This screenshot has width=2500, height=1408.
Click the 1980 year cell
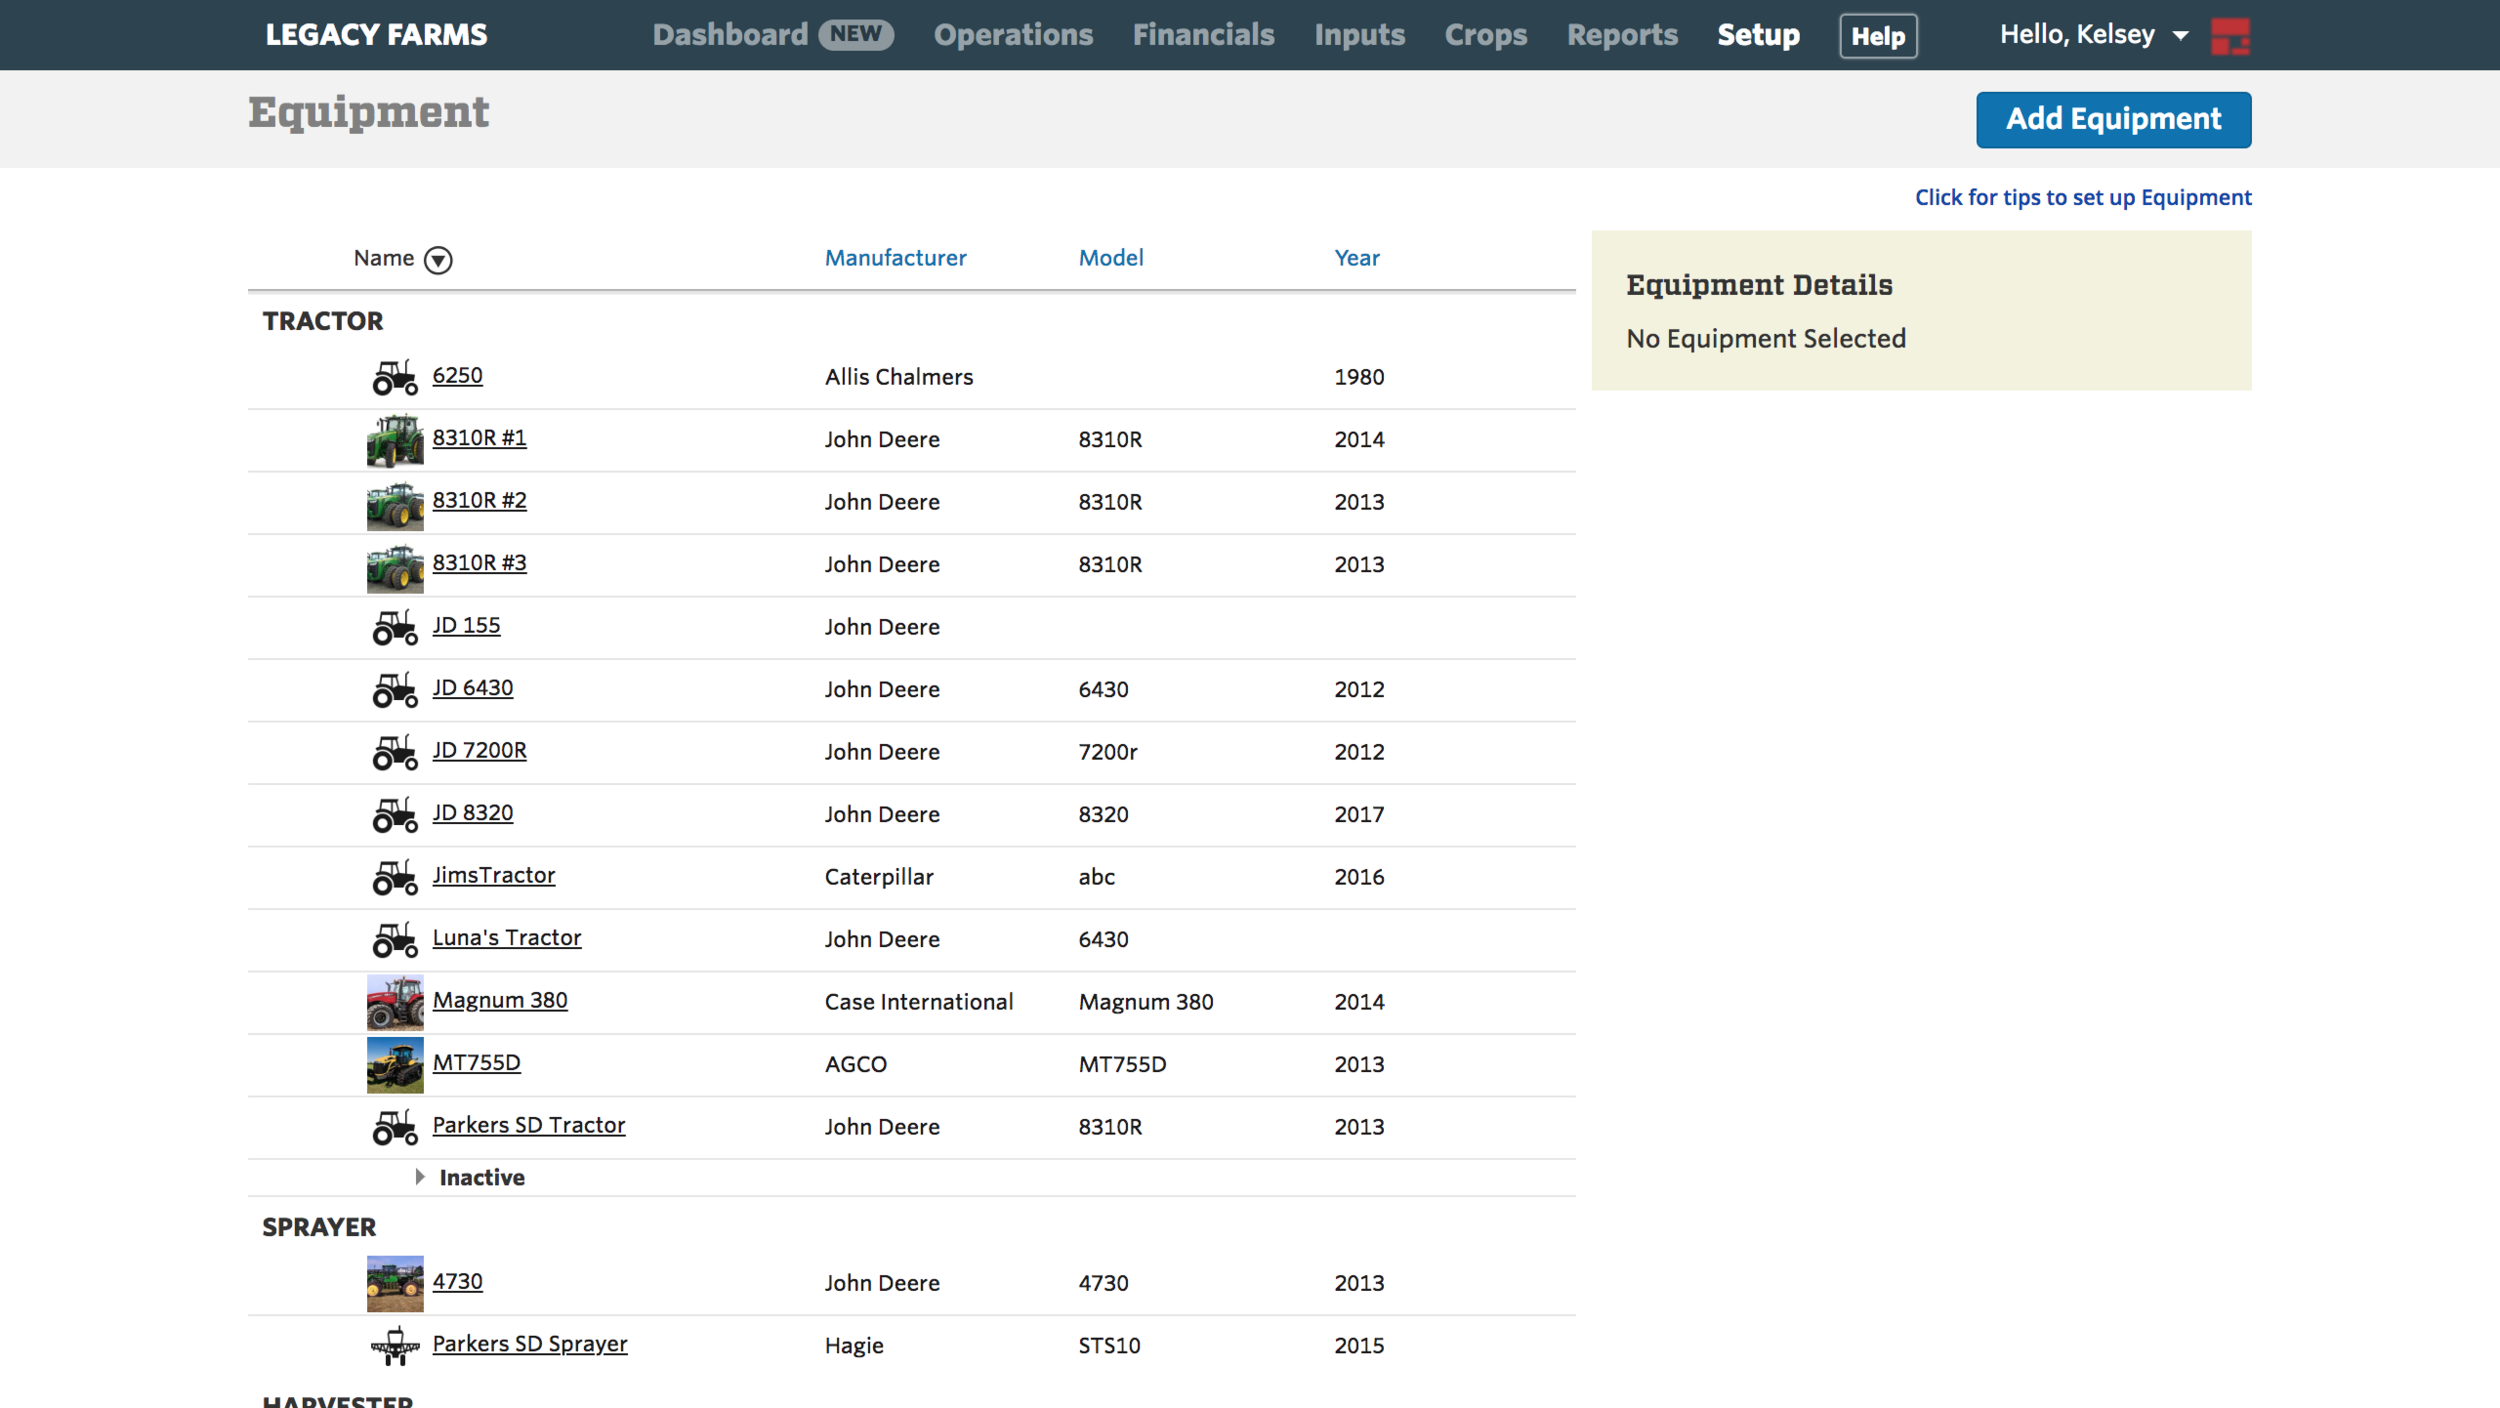(1359, 378)
